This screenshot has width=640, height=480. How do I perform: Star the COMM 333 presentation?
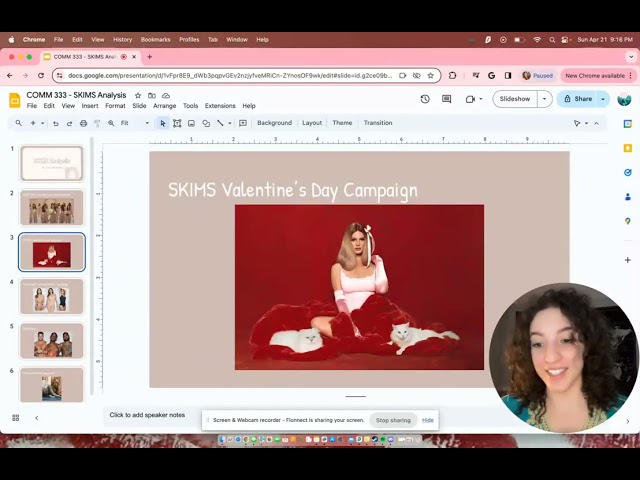138,96
